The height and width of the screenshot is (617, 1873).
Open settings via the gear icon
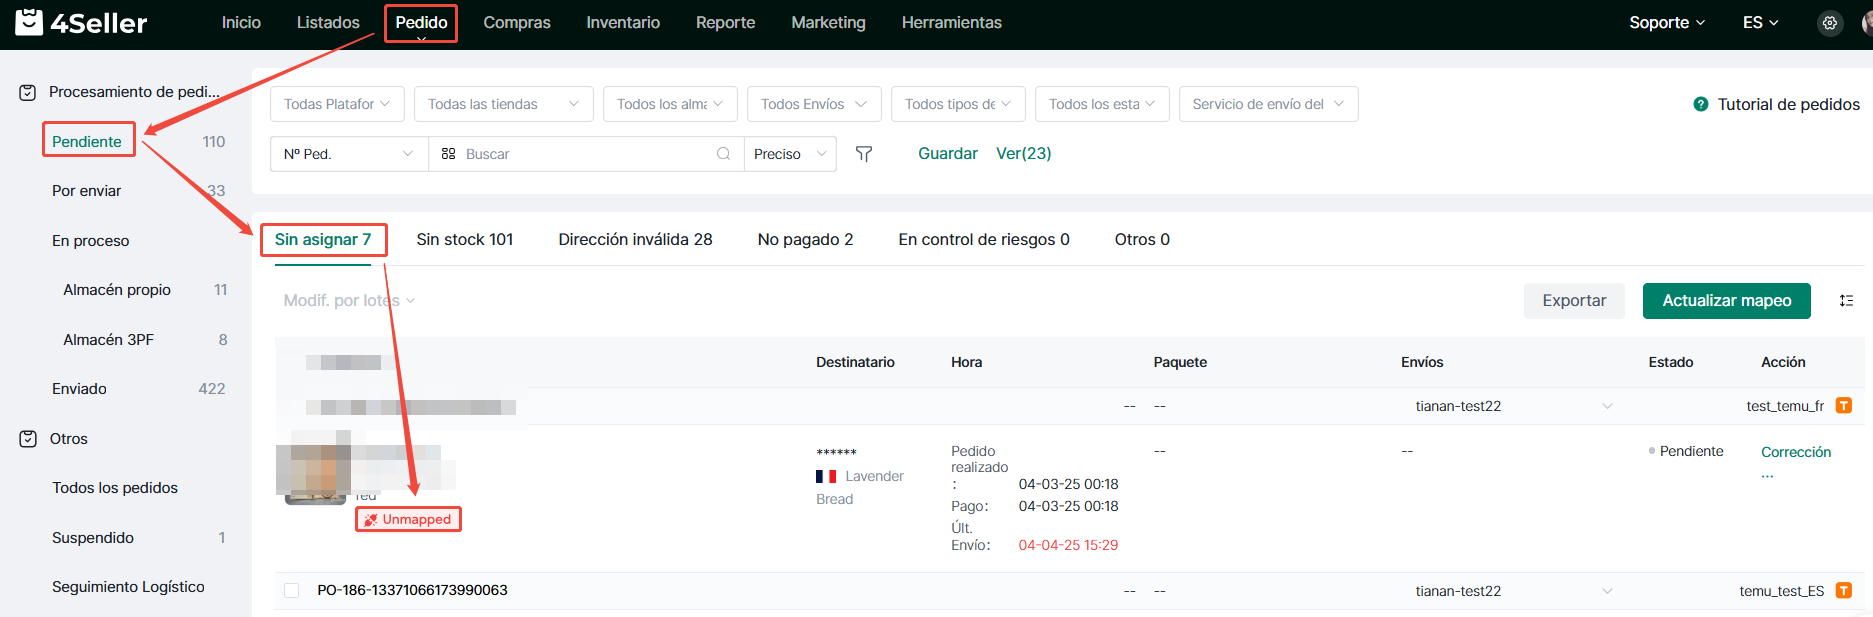pyautogui.click(x=1829, y=23)
